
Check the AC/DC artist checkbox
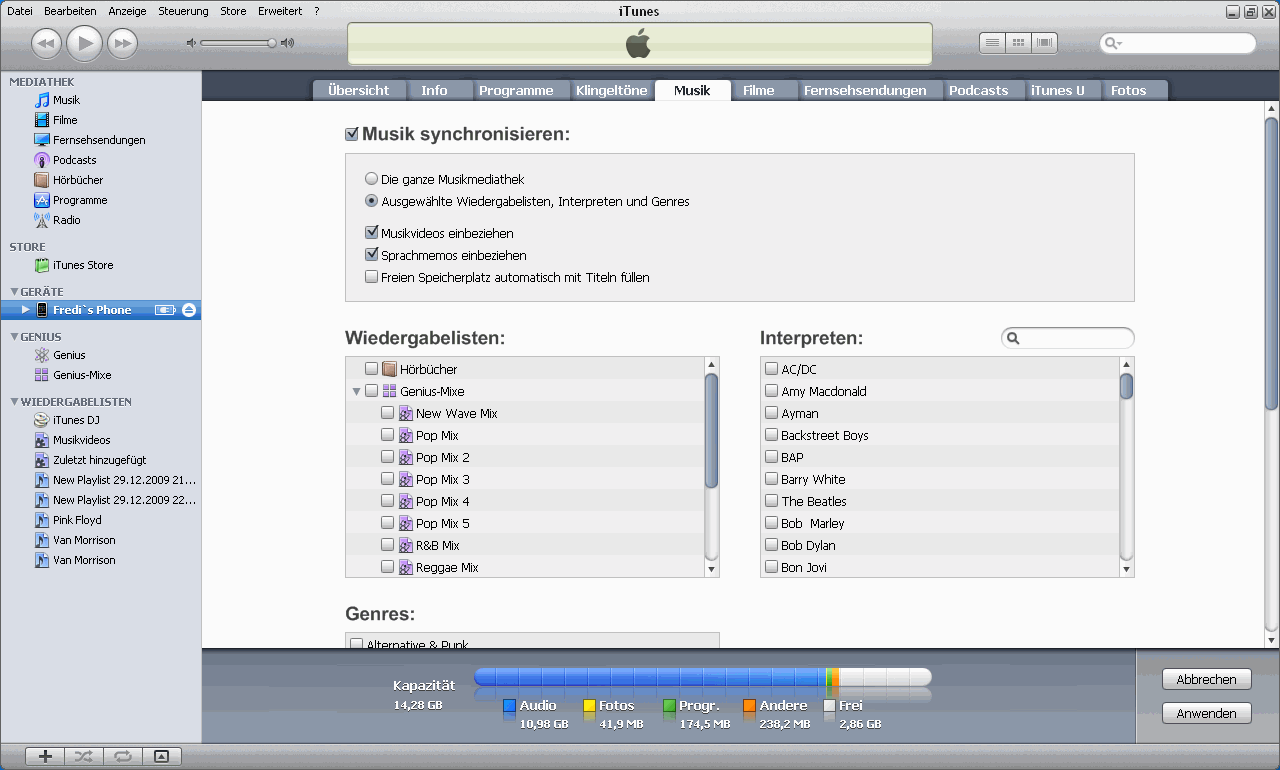[x=771, y=369]
